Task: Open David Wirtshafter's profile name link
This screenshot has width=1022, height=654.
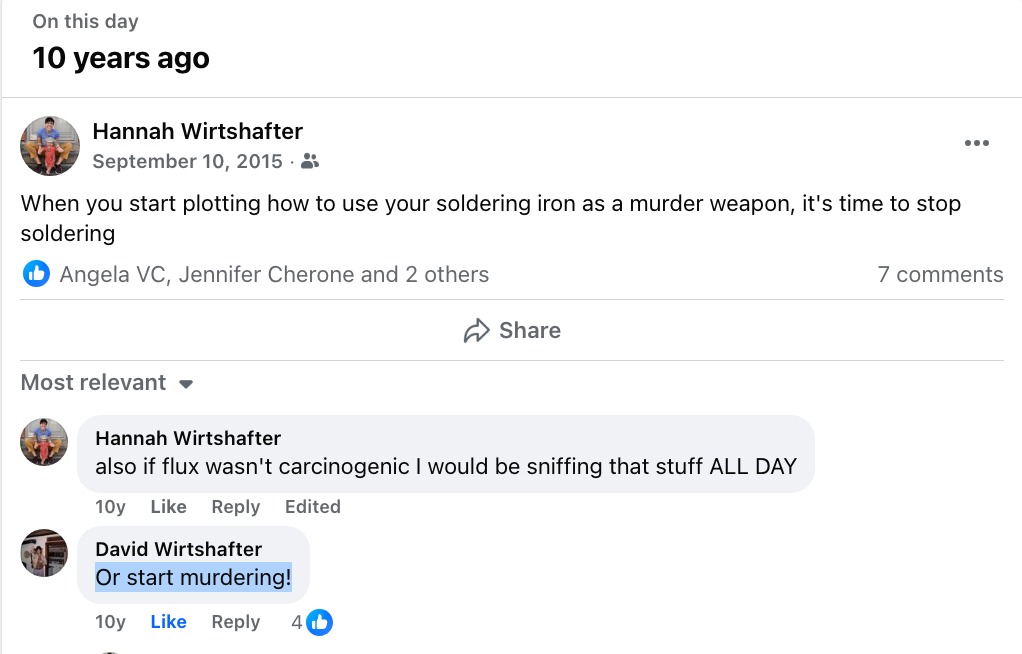Action: pyautogui.click(x=178, y=549)
